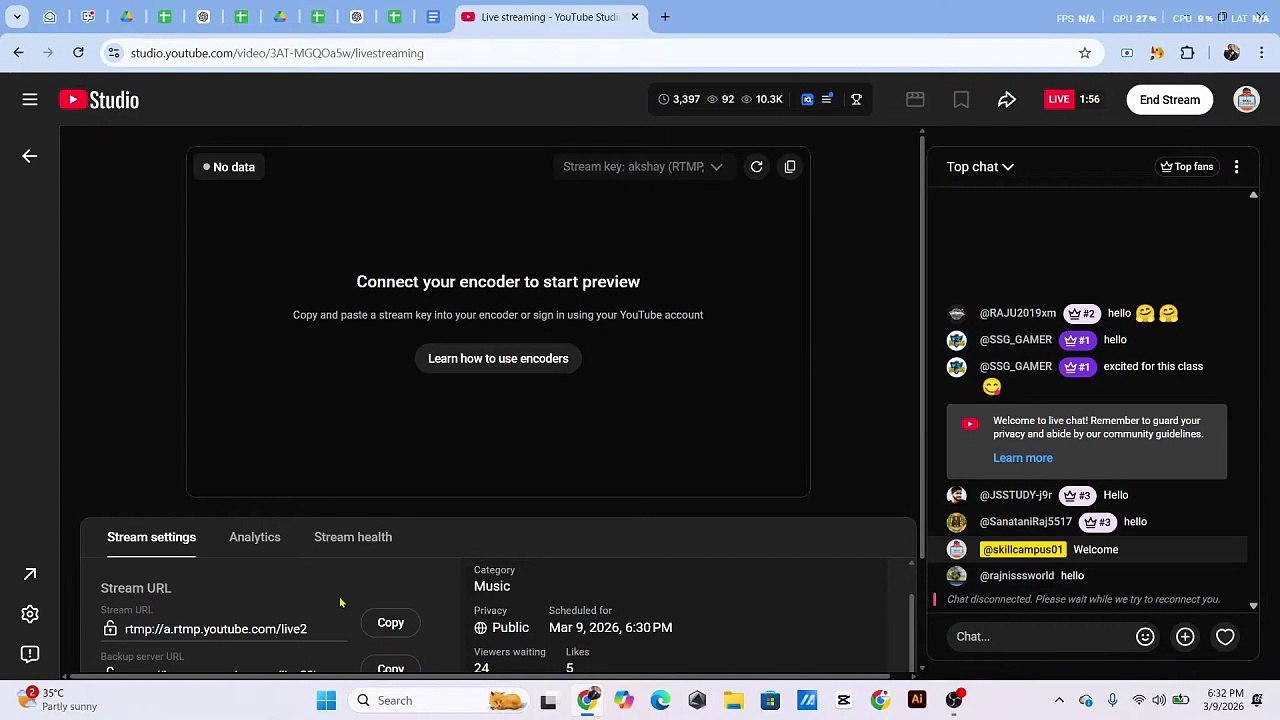Open chat options three-dot menu

point(1237,167)
